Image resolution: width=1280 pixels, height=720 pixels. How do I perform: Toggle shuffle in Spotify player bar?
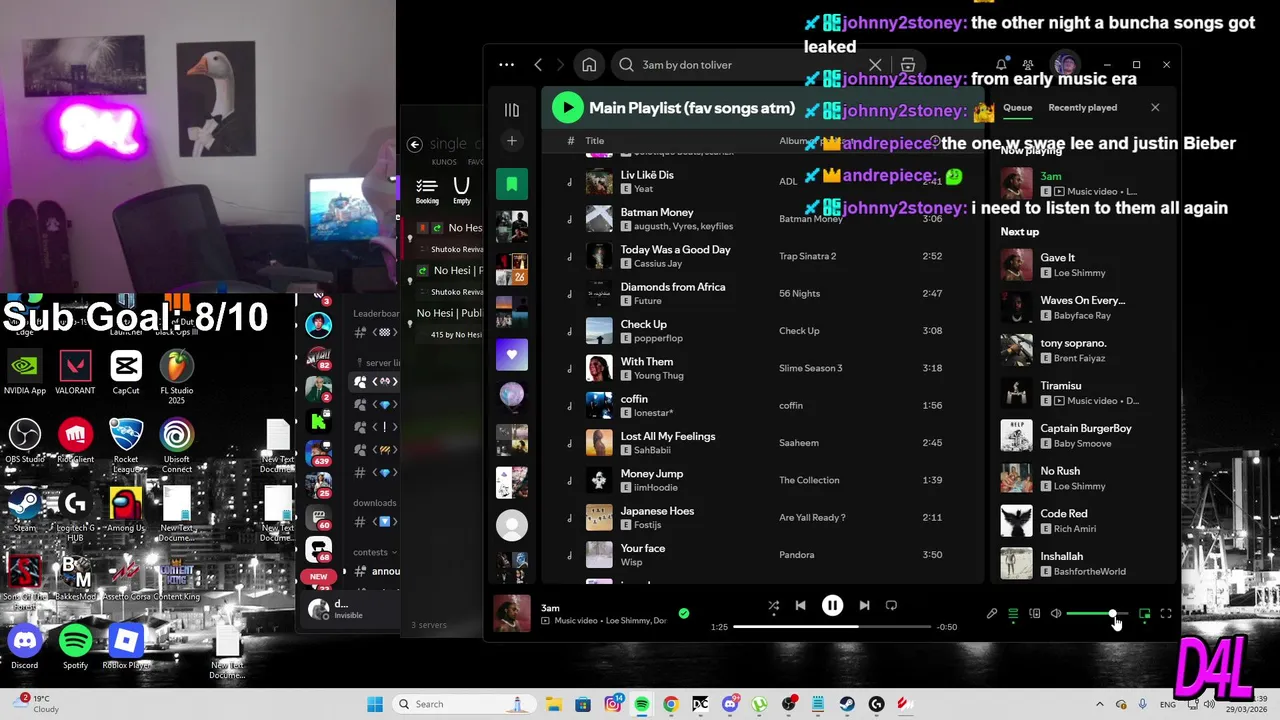pyautogui.click(x=773, y=606)
